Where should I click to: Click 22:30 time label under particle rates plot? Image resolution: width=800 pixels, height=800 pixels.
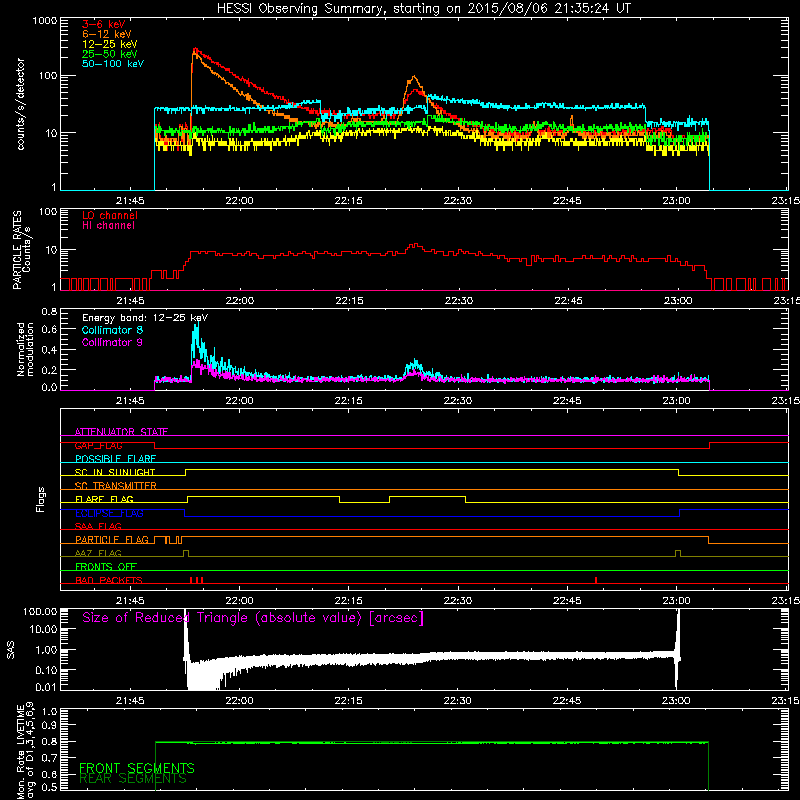pyautogui.click(x=458, y=301)
